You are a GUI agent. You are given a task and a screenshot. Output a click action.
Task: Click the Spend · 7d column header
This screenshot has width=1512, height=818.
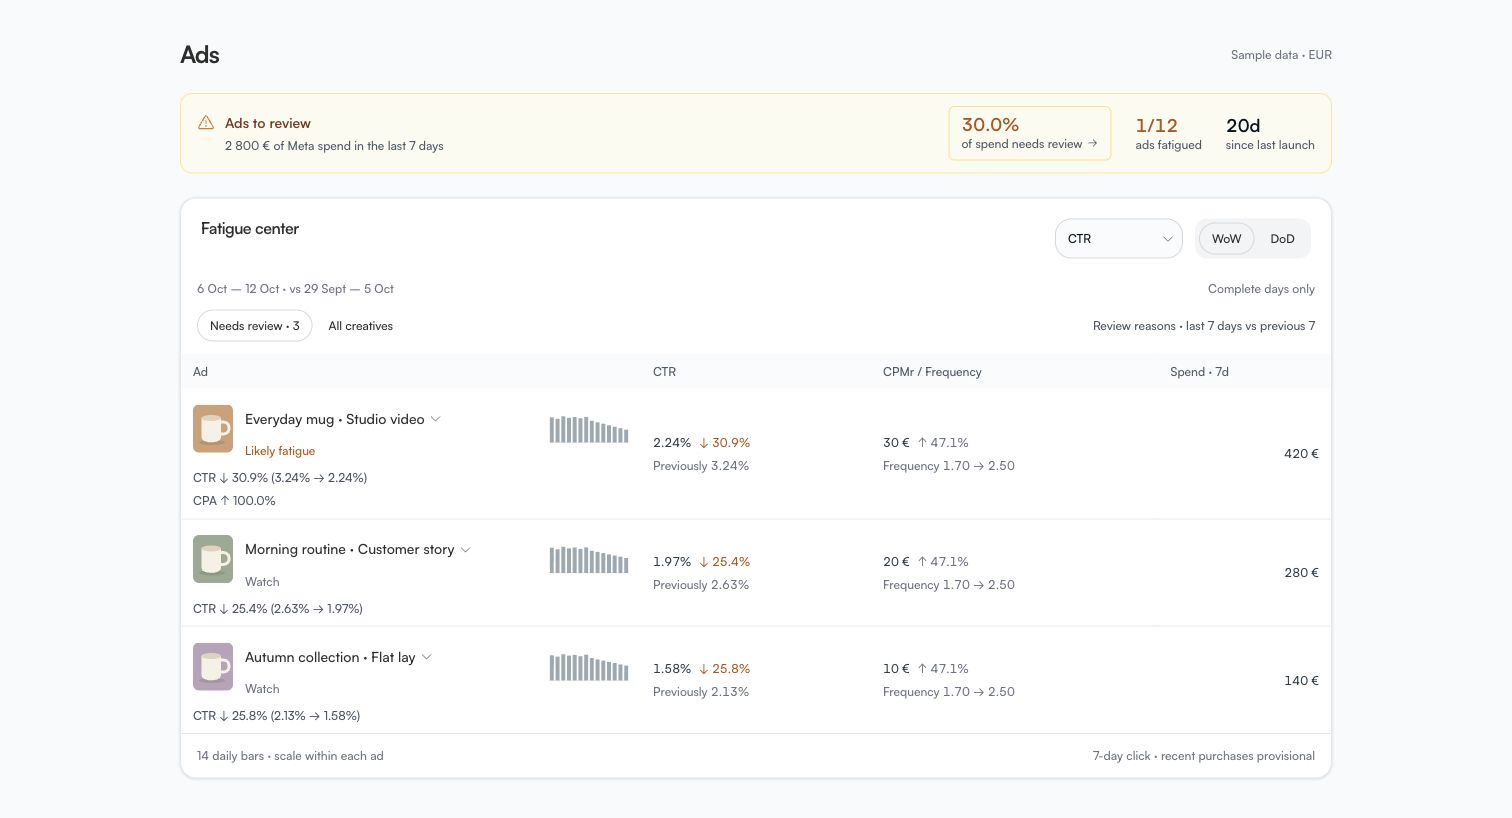click(x=1199, y=371)
